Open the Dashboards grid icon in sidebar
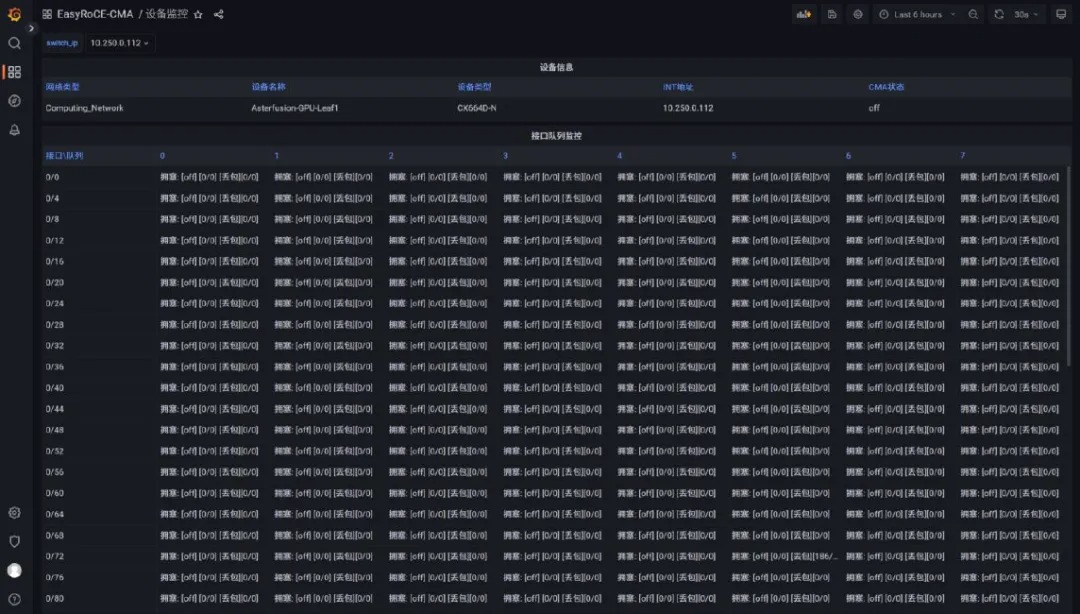Image resolution: width=1080 pixels, height=614 pixels. (x=14, y=72)
